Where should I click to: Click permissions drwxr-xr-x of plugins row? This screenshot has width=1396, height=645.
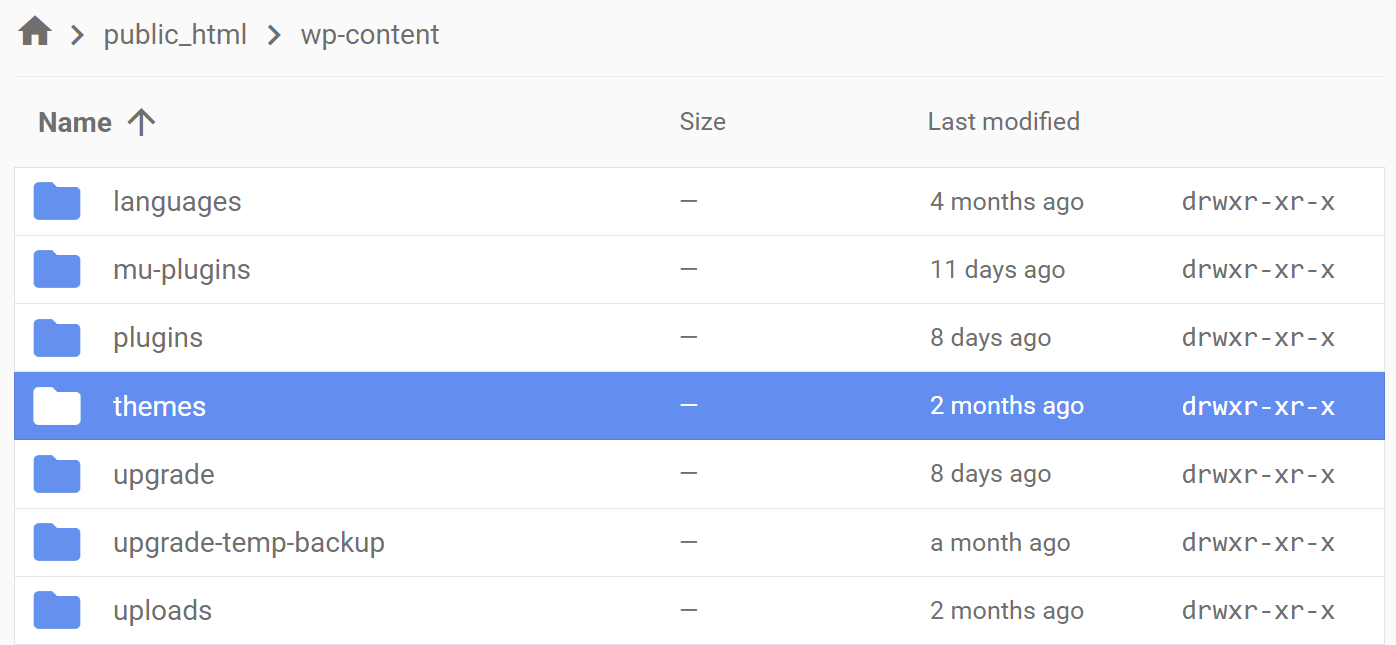pos(1257,338)
